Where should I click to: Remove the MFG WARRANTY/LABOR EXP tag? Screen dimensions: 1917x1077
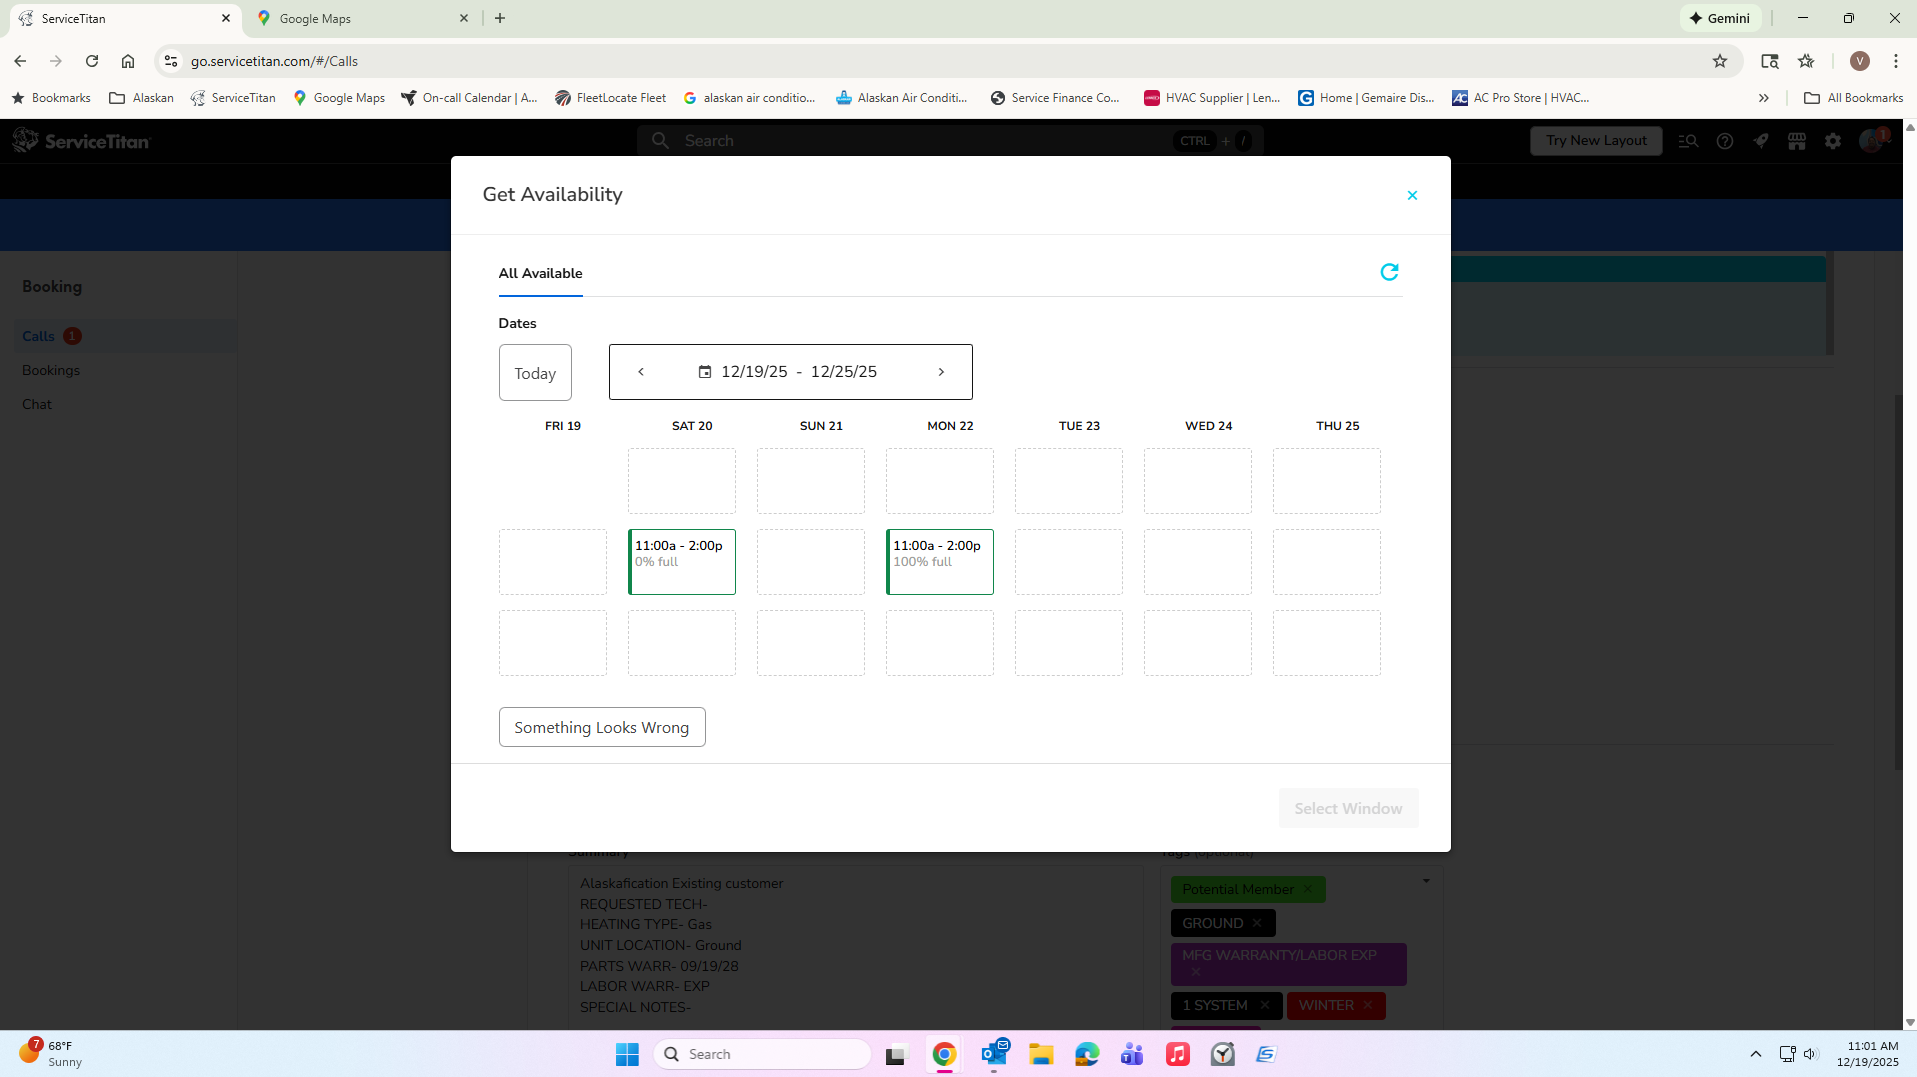pos(1196,972)
